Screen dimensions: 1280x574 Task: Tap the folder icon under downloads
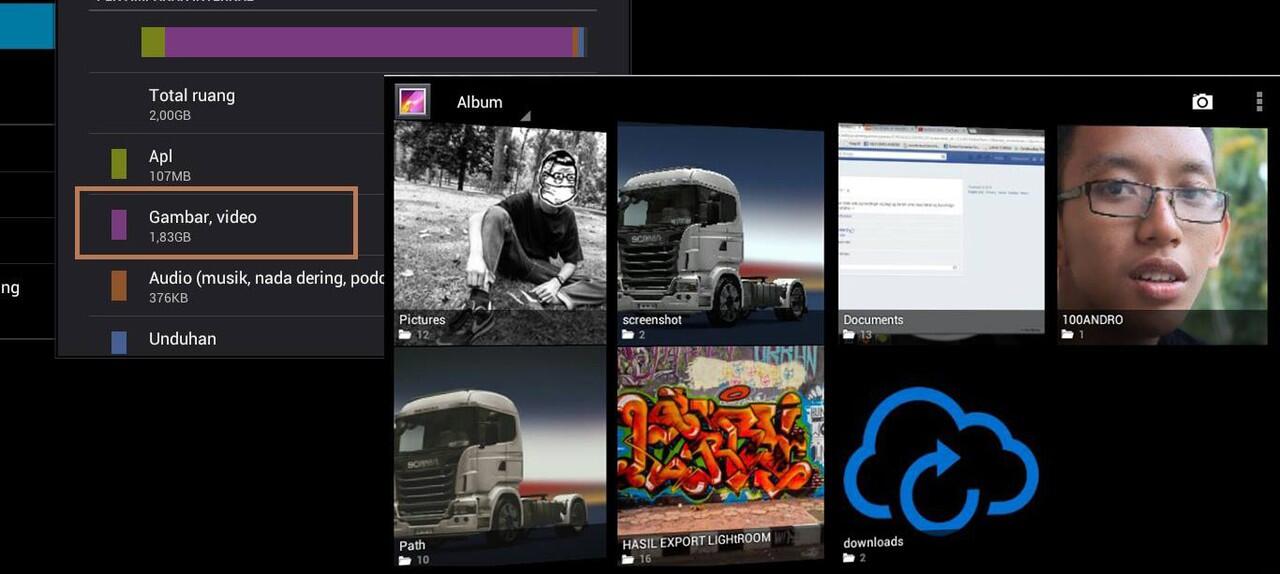pos(849,557)
